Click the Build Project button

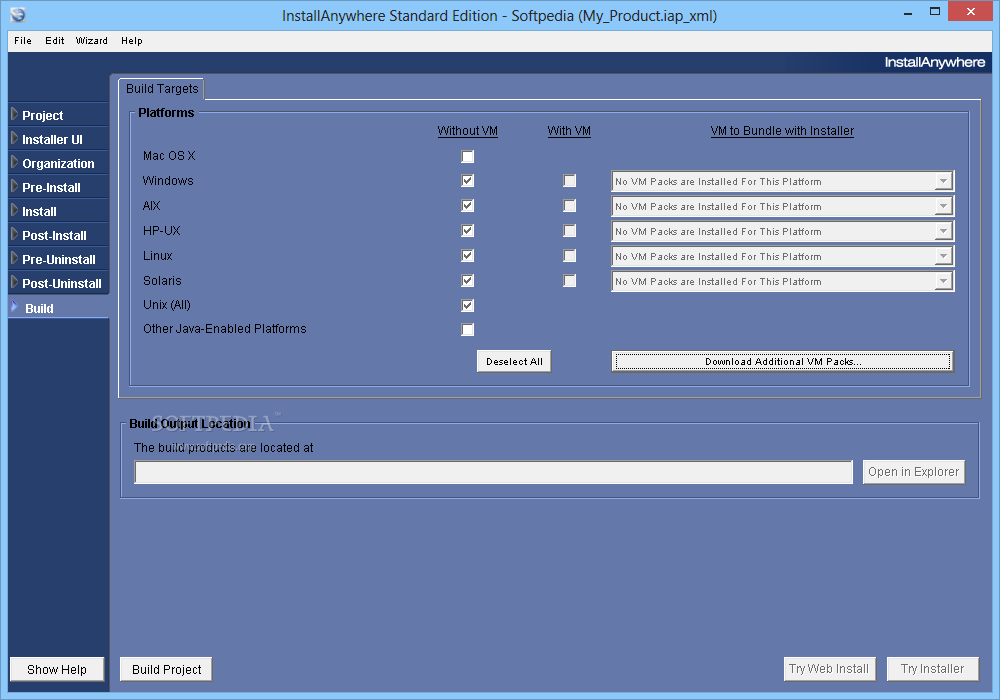click(x=166, y=669)
